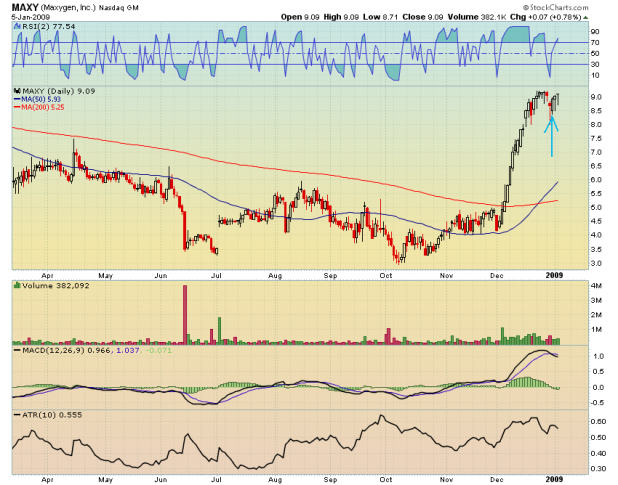Click the Chg +0.07 (+0.78%) value
The height and width of the screenshot is (485, 618).
(x=545, y=17)
